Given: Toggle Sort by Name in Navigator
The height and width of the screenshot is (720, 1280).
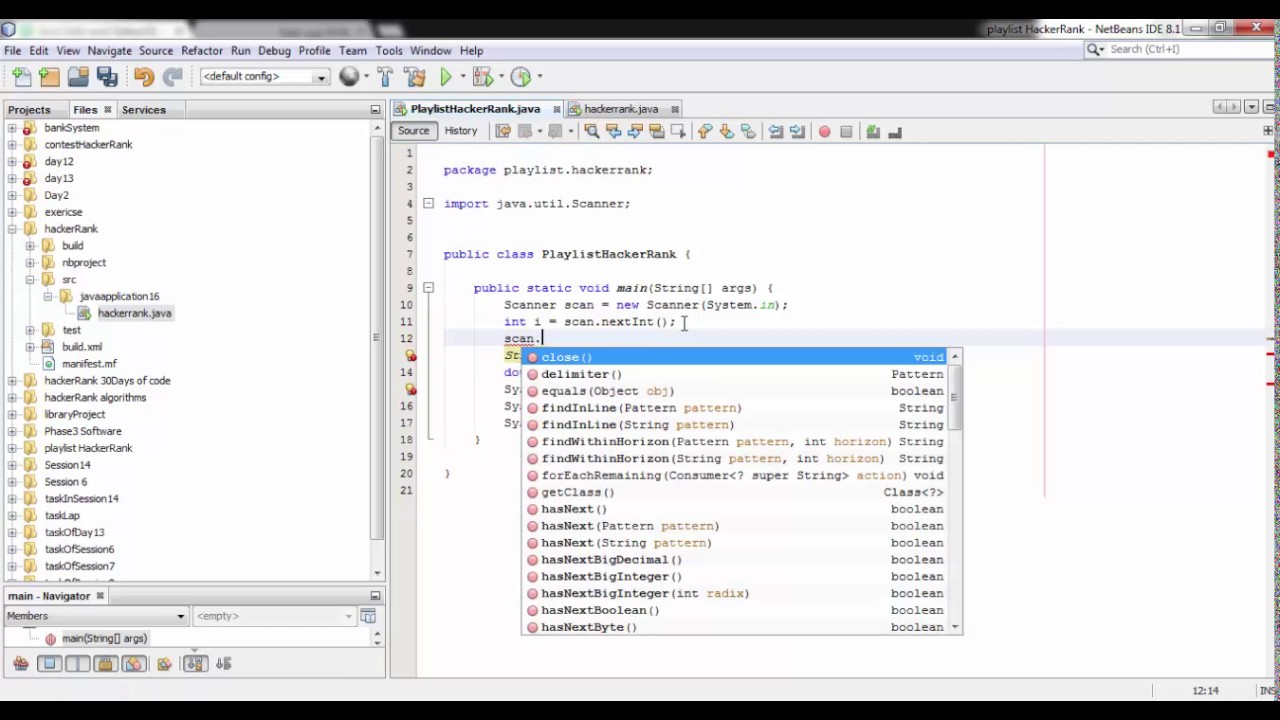Looking at the screenshot, I should [x=195, y=663].
